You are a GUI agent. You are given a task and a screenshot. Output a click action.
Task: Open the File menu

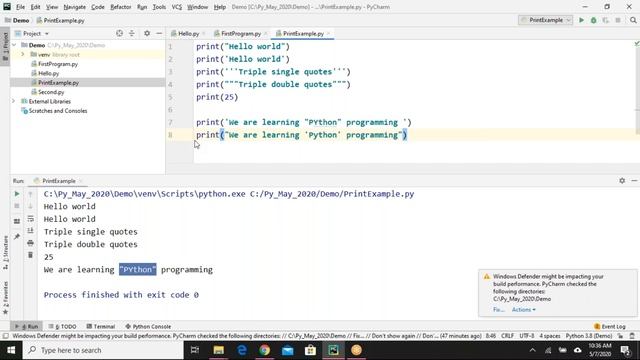click(x=20, y=7)
